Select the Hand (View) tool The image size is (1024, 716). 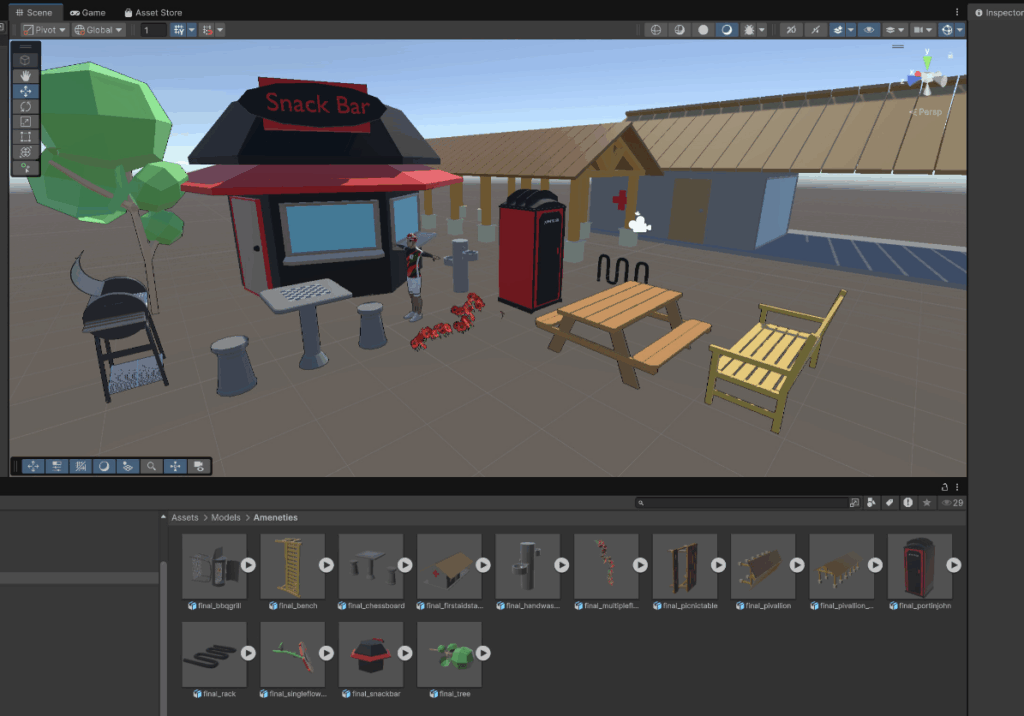pos(25,75)
